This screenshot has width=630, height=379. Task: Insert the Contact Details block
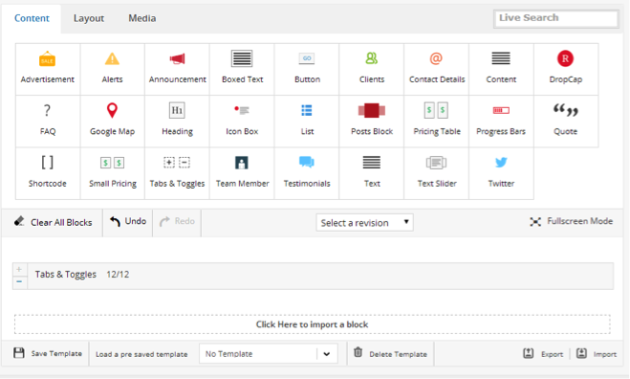[x=436, y=69]
